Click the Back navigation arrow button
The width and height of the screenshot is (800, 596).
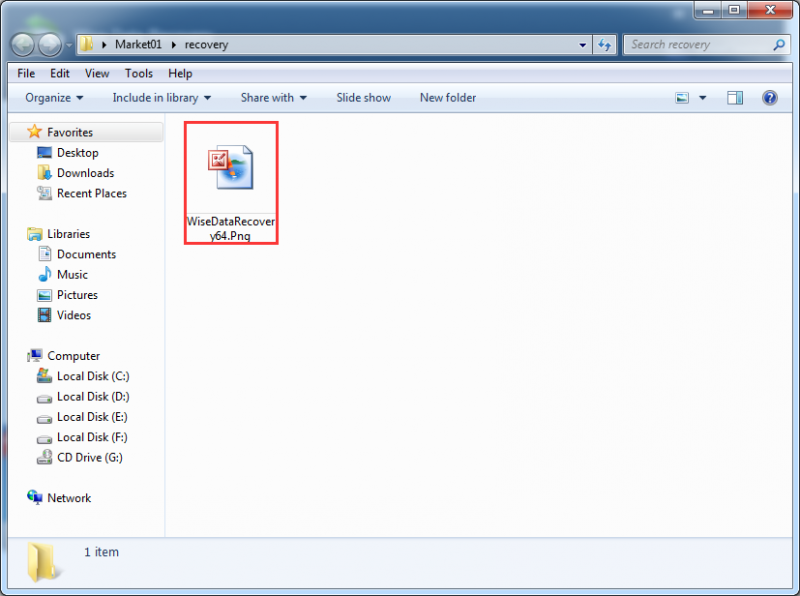[22, 45]
